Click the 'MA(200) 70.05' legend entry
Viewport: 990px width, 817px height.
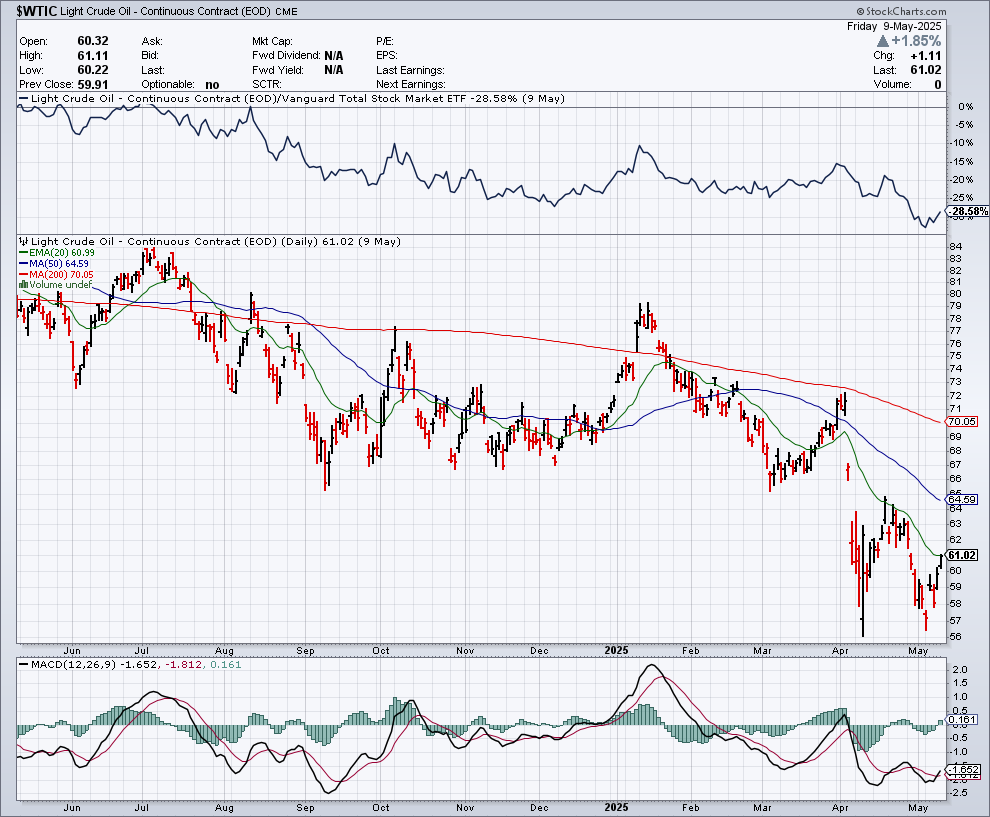[56, 274]
